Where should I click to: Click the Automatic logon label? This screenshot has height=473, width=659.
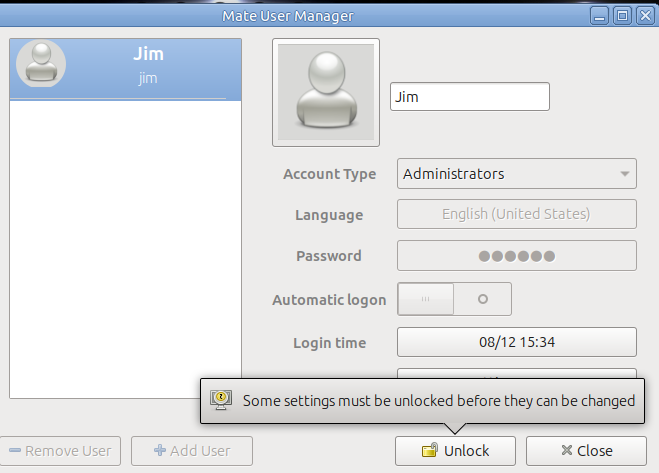tap(329, 300)
